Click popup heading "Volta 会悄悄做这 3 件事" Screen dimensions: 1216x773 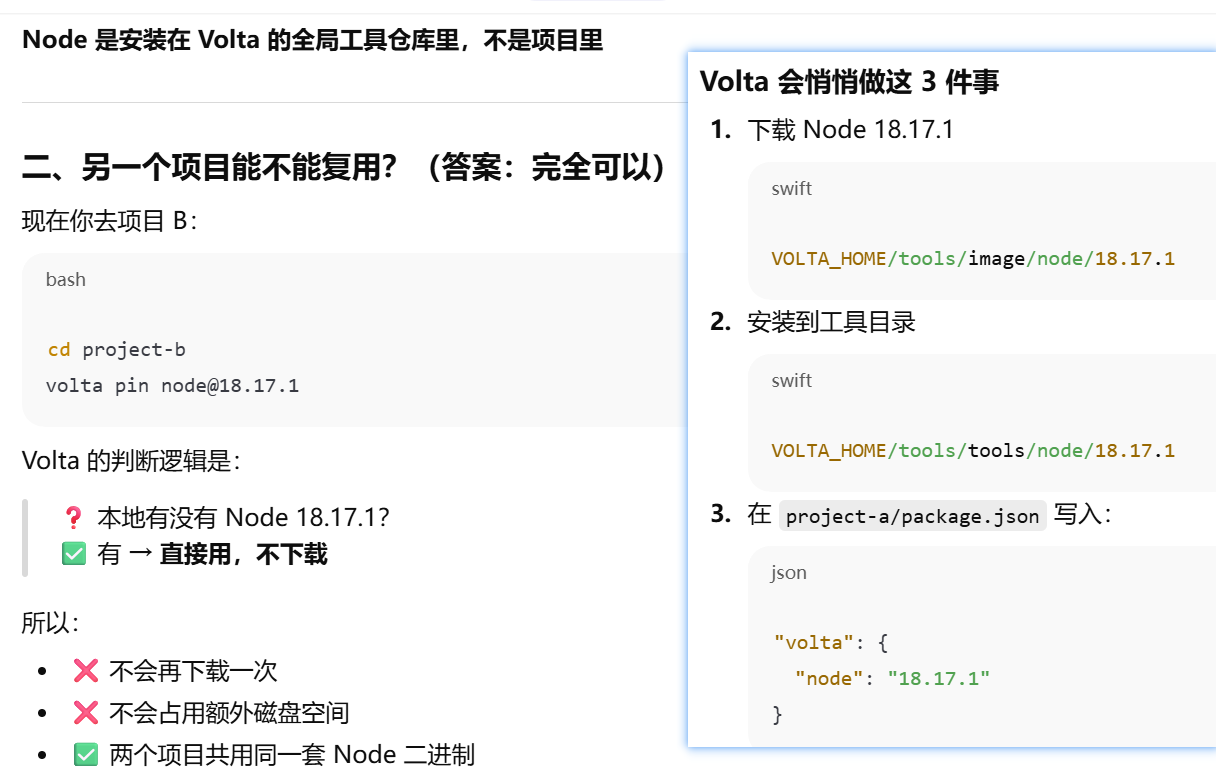coord(849,81)
